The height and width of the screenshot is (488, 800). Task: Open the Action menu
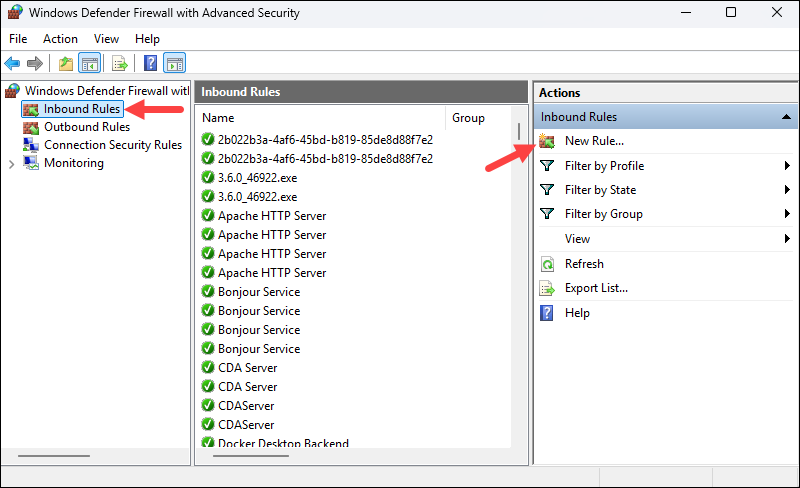pos(60,39)
